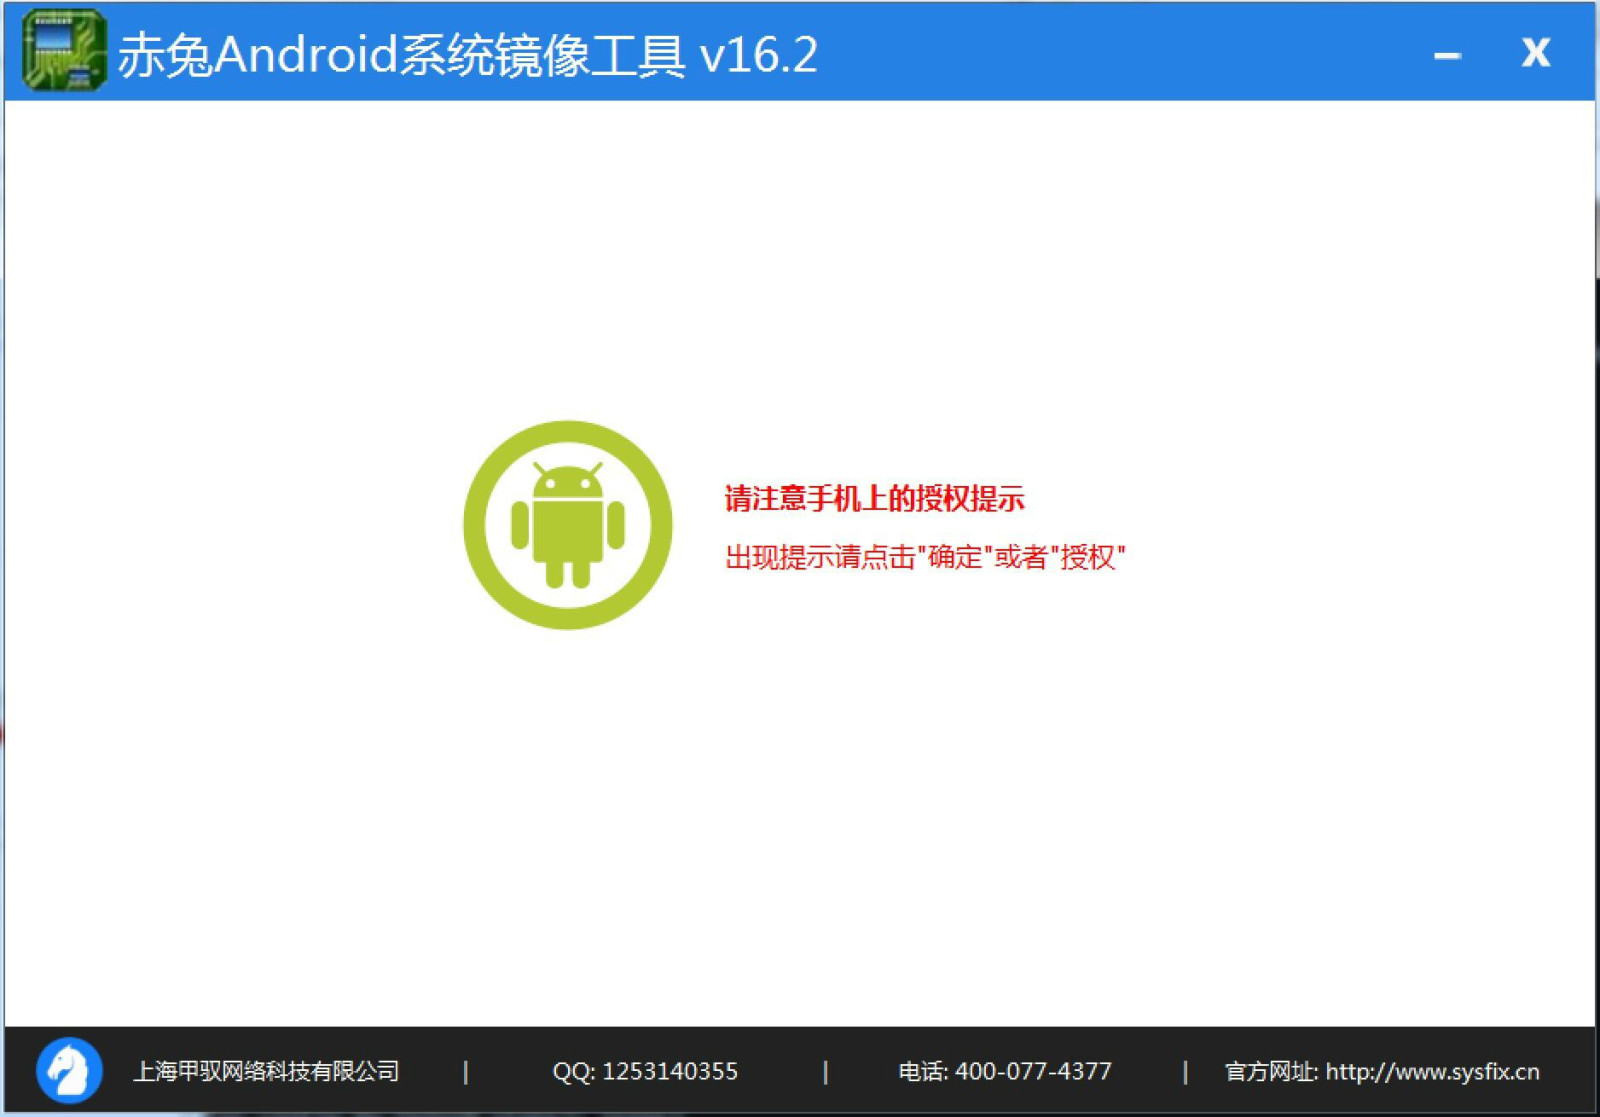This screenshot has height=1117, width=1600.
Task: Click the title text 赤兔Android系统镜像工具 v16.2
Action: [468, 55]
